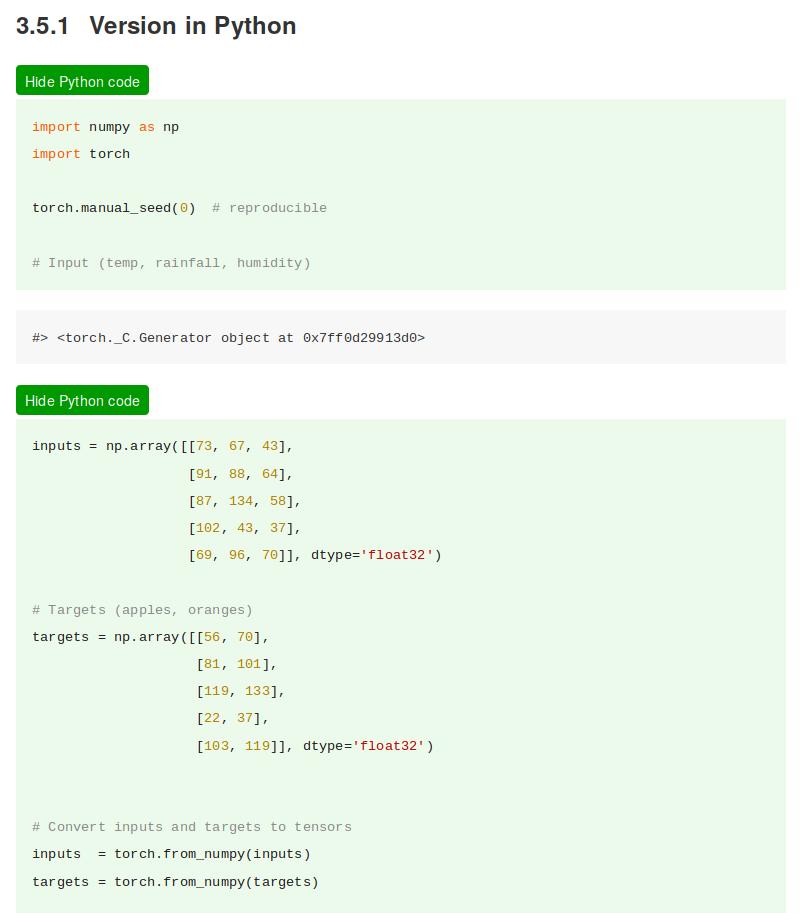
Task: Click the 'import numpy as np' line
Action: click(x=105, y=127)
